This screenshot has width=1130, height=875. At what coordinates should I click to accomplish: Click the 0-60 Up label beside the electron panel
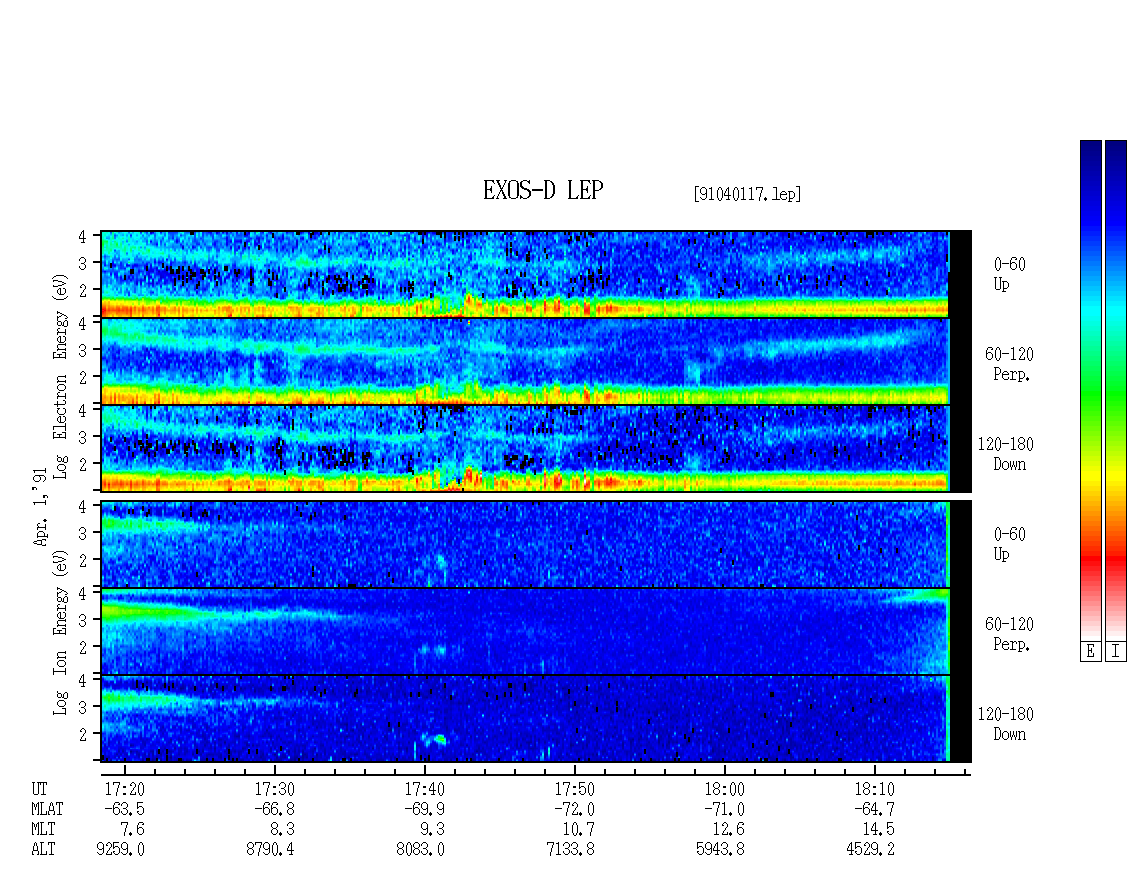[1009, 274]
